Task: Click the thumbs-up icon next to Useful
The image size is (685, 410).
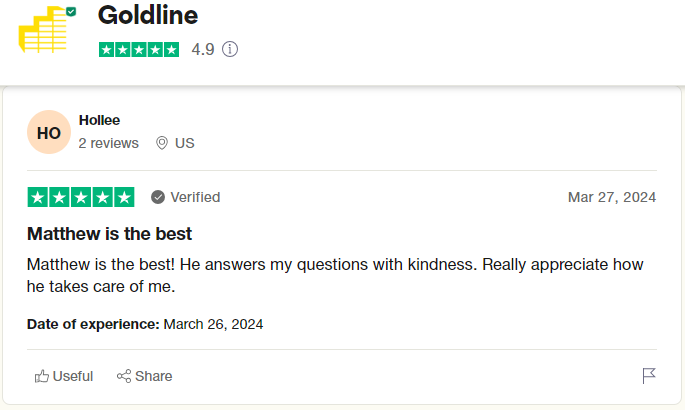Action: [42, 376]
